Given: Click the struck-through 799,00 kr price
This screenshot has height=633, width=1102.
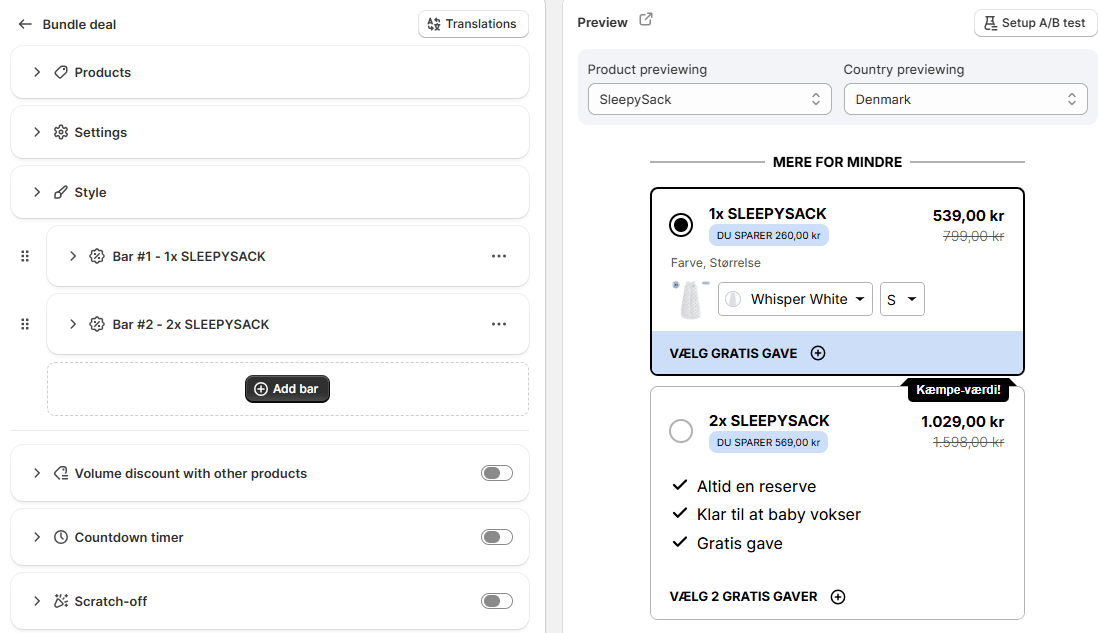Looking at the screenshot, I should [973, 237].
